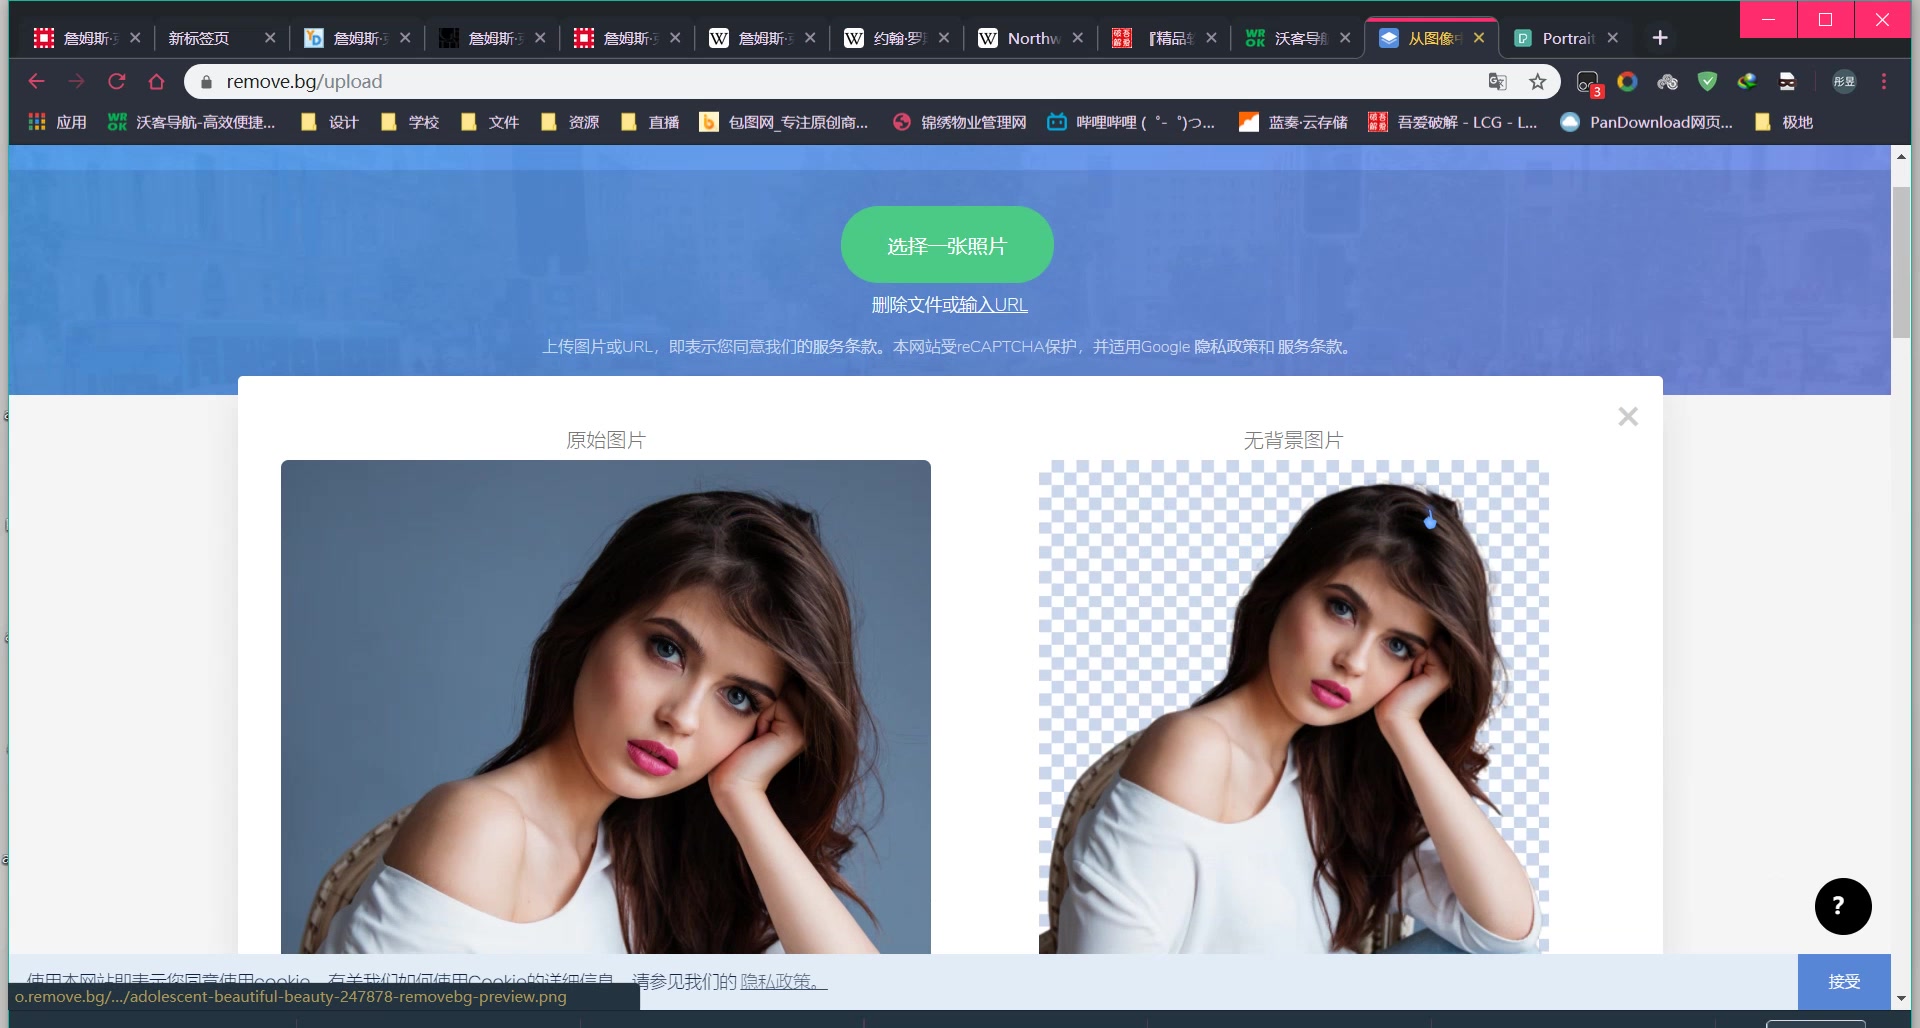Open the Chrome profile avatar
This screenshot has height=1028, width=1920.
(x=1844, y=82)
